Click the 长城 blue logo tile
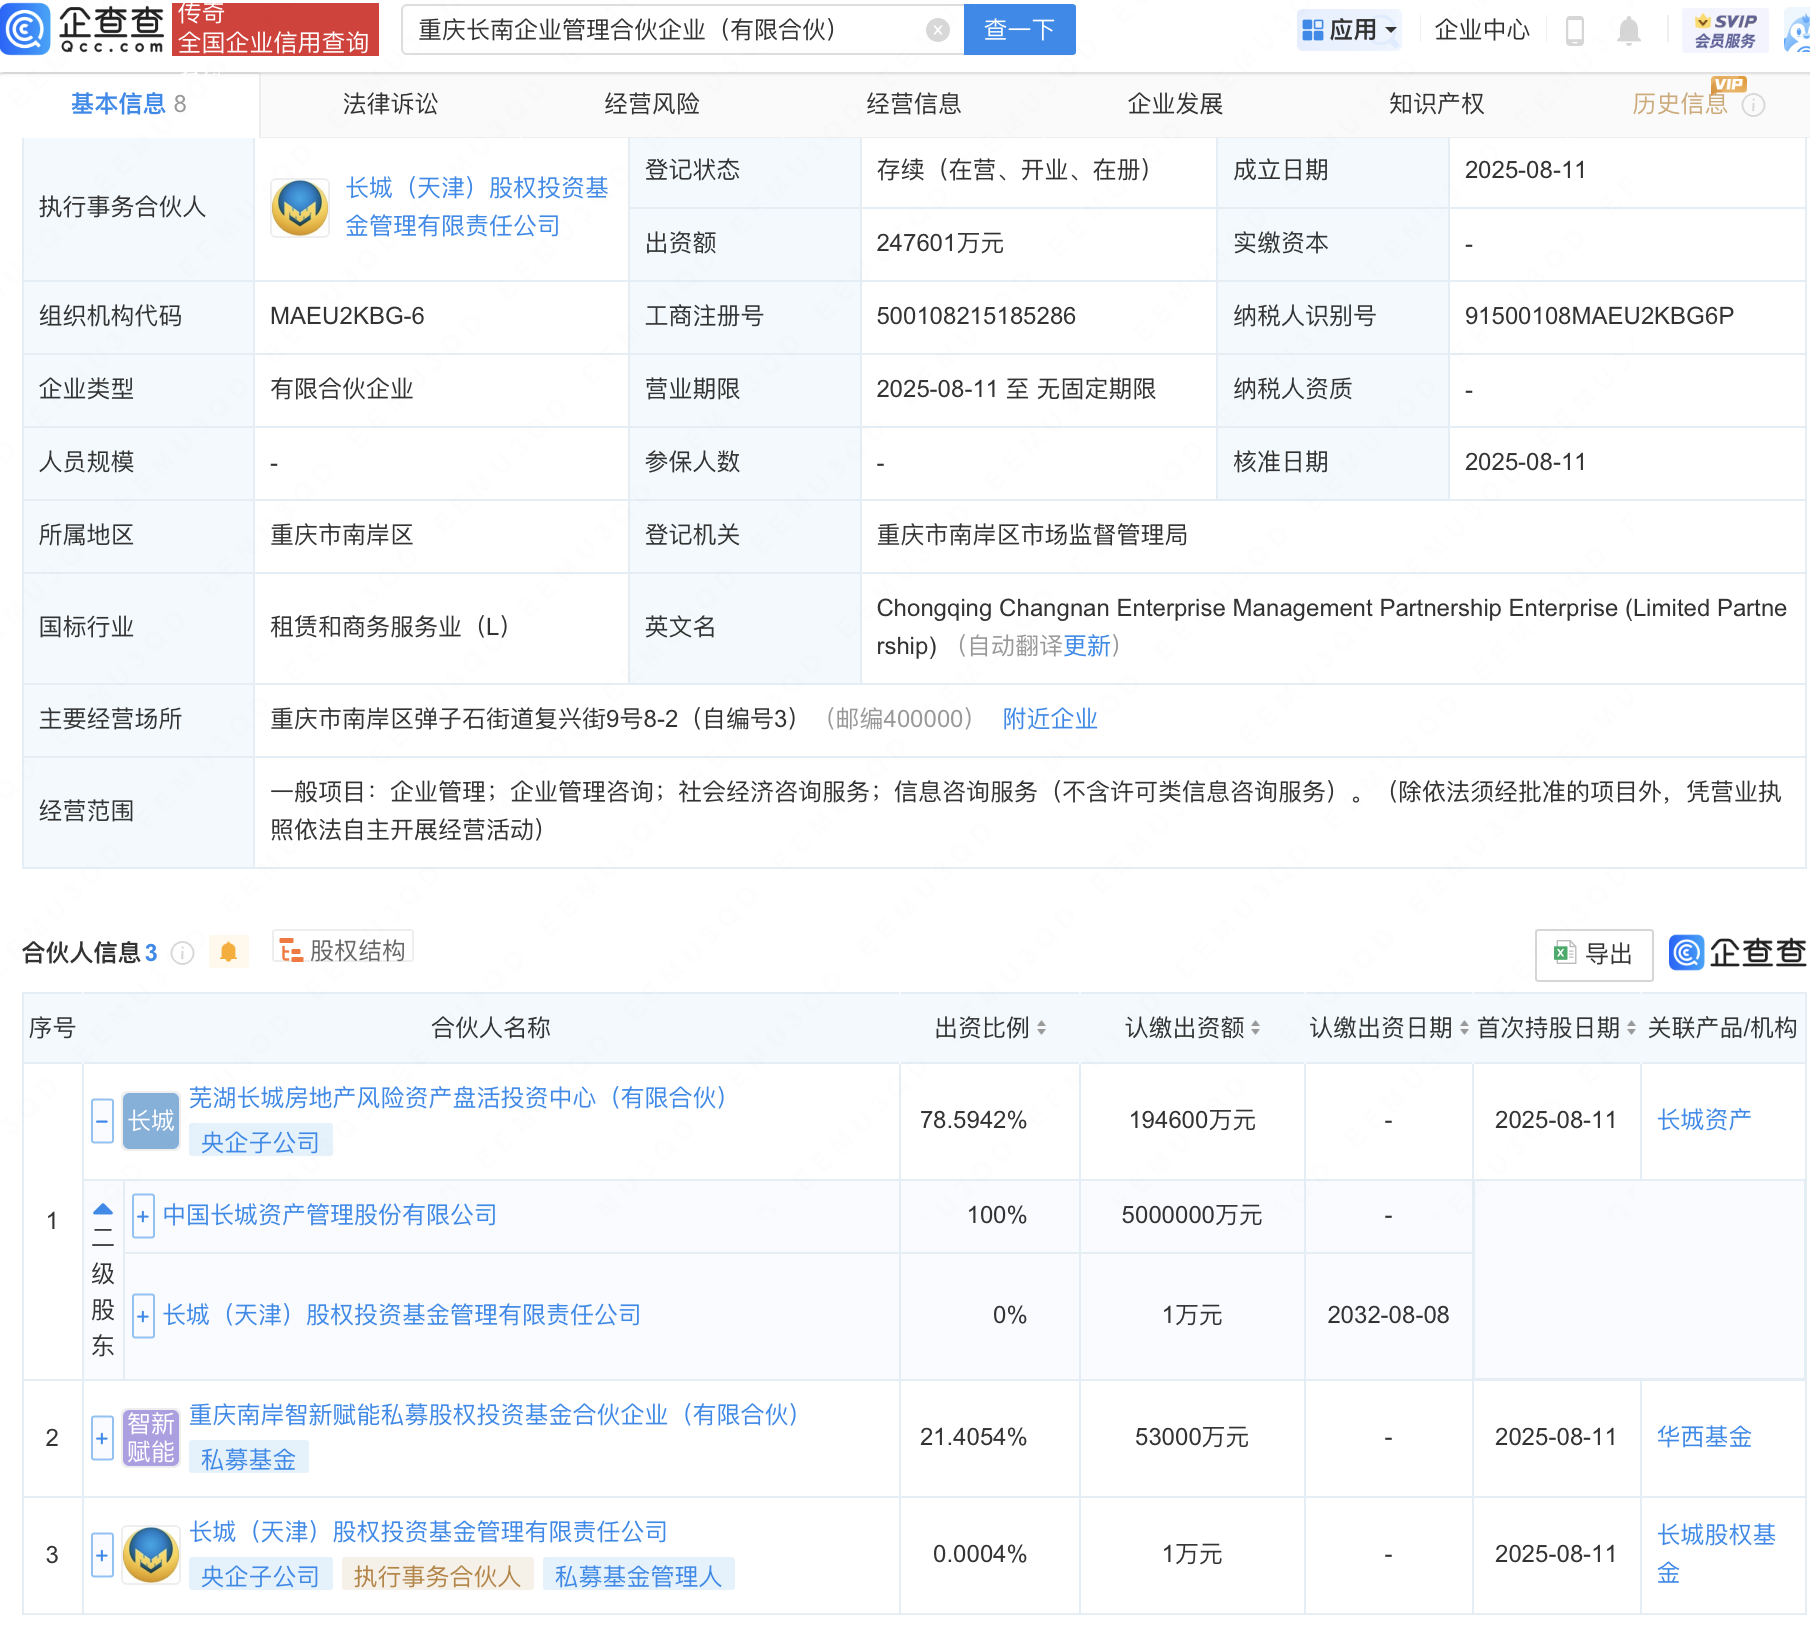 (151, 1121)
